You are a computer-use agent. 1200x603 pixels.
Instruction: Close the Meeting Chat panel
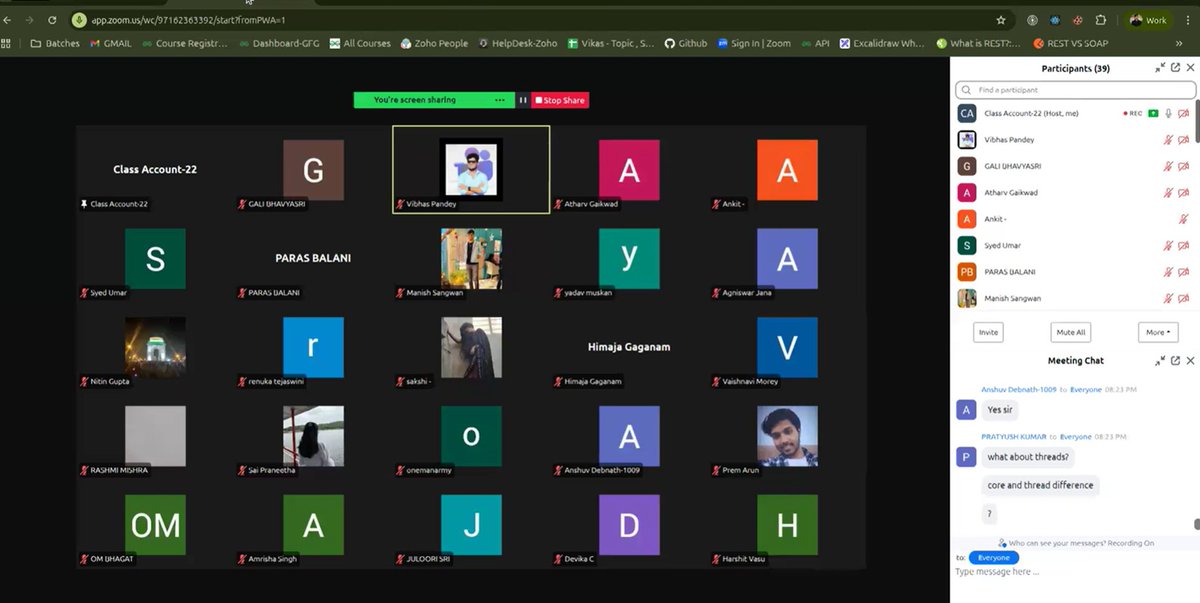1190,361
